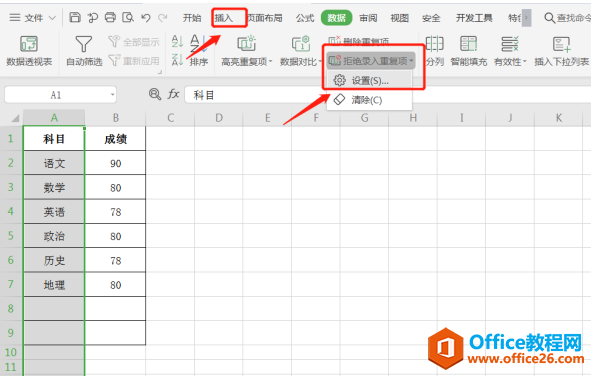Click the Print icon in quick toolbar
The image size is (591, 376).
110,17
